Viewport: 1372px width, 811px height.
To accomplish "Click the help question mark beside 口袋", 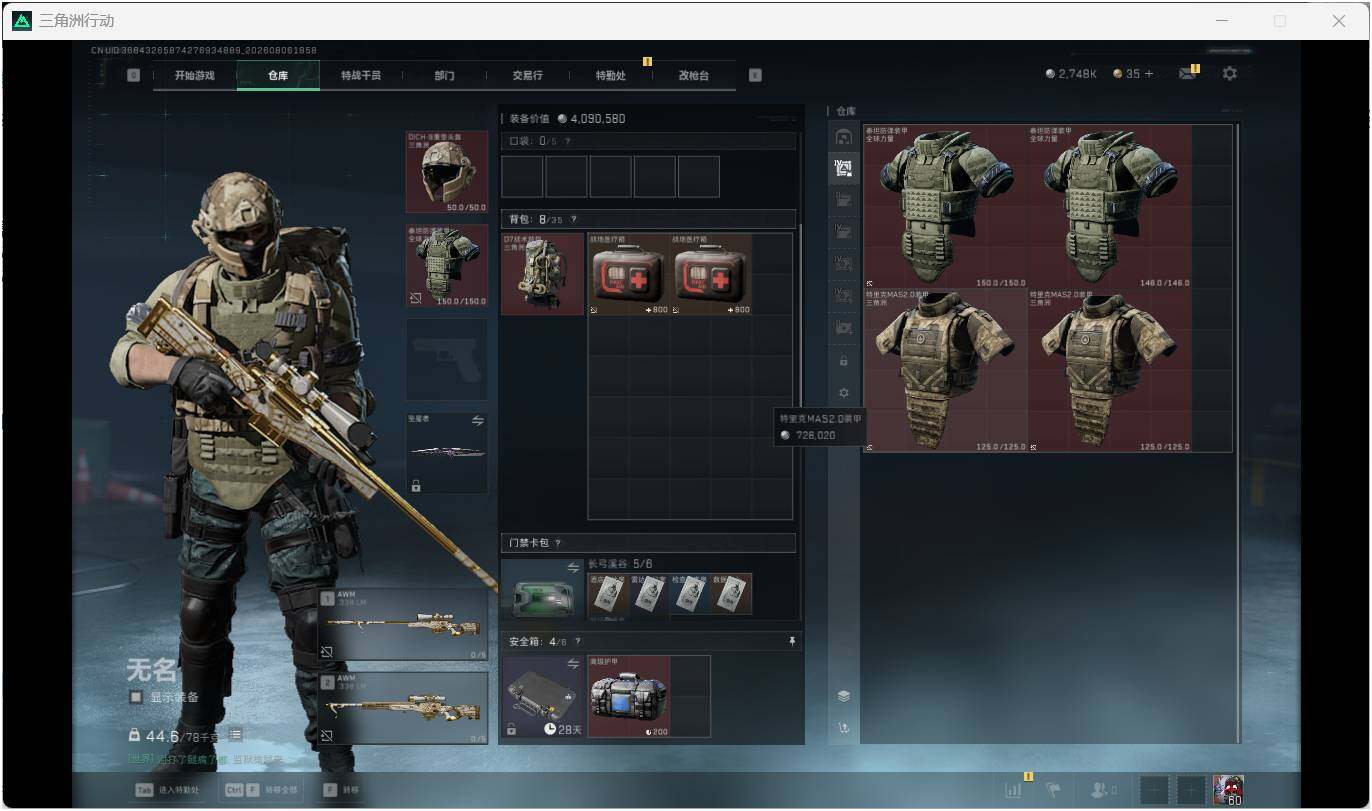I will pyautogui.click(x=568, y=142).
